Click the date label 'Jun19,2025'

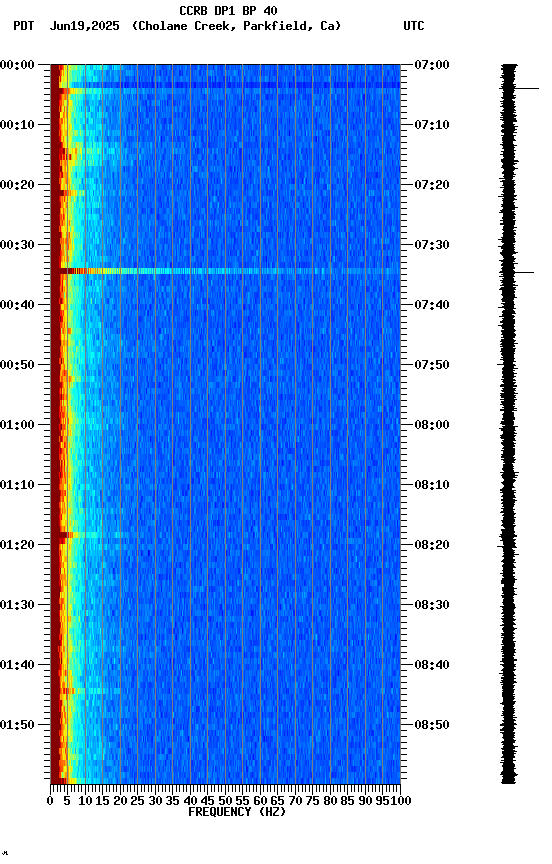pyautogui.click(x=84, y=26)
